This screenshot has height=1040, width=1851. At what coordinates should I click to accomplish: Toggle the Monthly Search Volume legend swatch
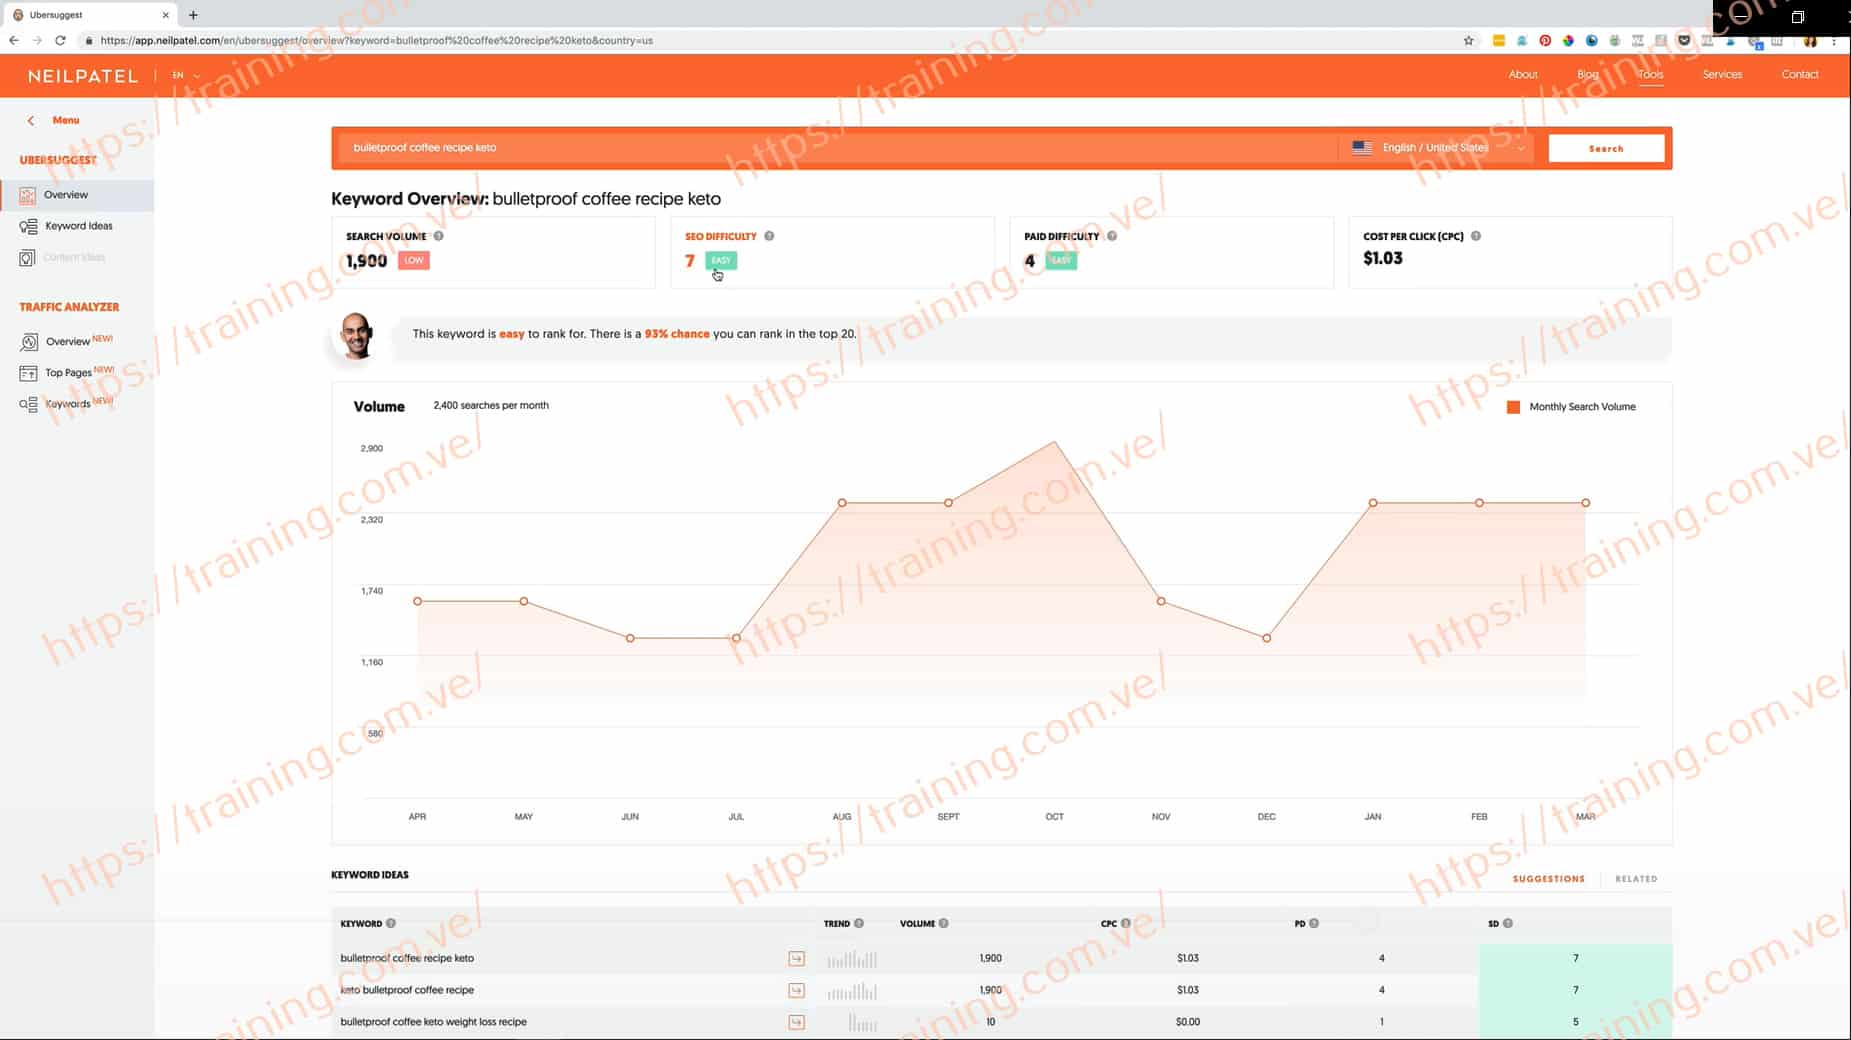(1513, 407)
